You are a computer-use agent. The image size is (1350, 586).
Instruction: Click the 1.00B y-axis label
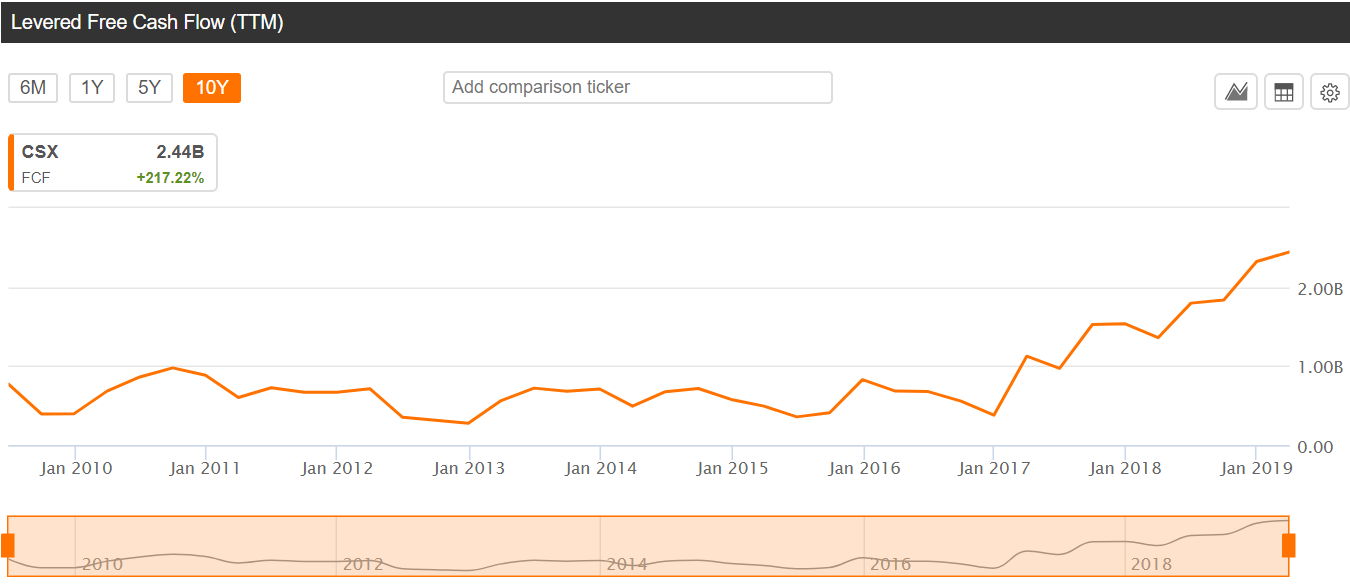(x=1319, y=367)
